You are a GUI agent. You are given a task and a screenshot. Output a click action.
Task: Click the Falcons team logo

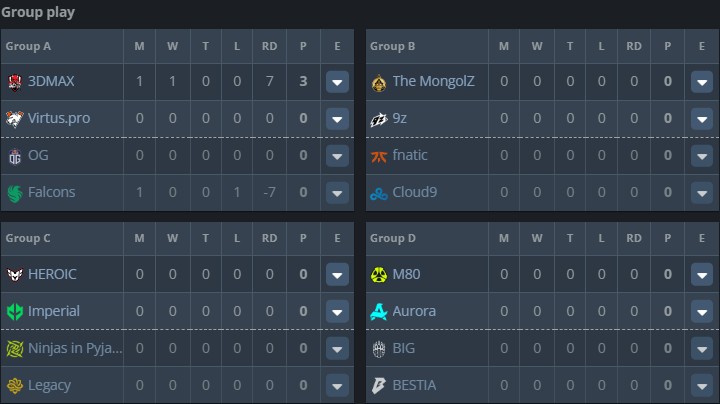pyautogui.click(x=14, y=192)
